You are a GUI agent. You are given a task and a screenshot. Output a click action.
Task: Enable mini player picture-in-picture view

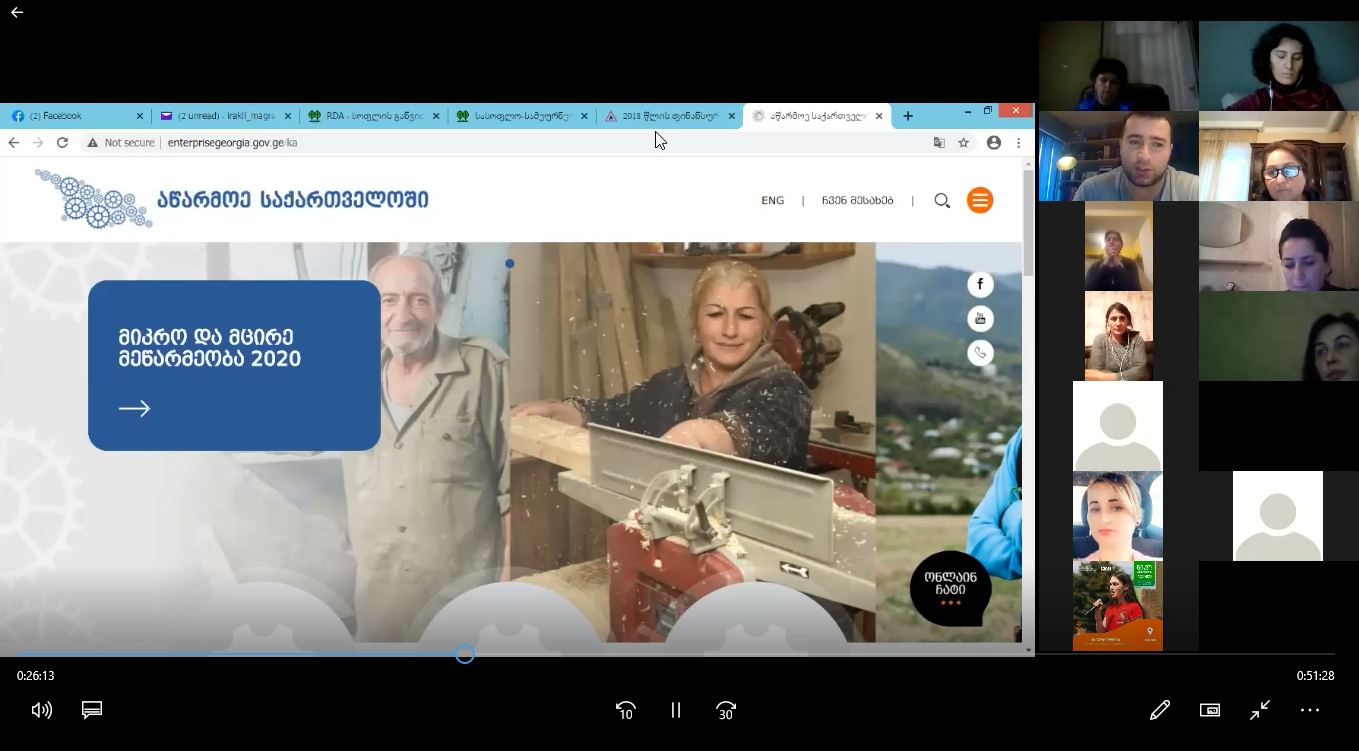pyautogui.click(x=1210, y=710)
